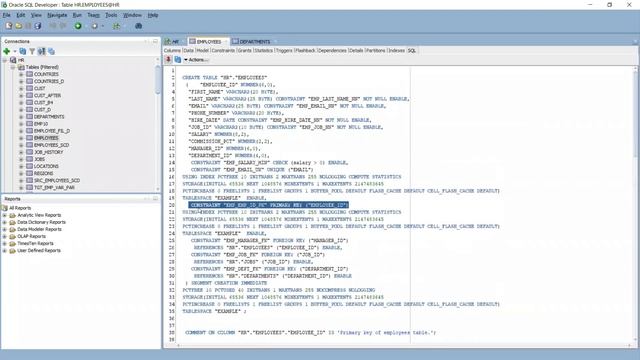Open the Actions dropdown
The image size is (640, 360).
click(196, 60)
